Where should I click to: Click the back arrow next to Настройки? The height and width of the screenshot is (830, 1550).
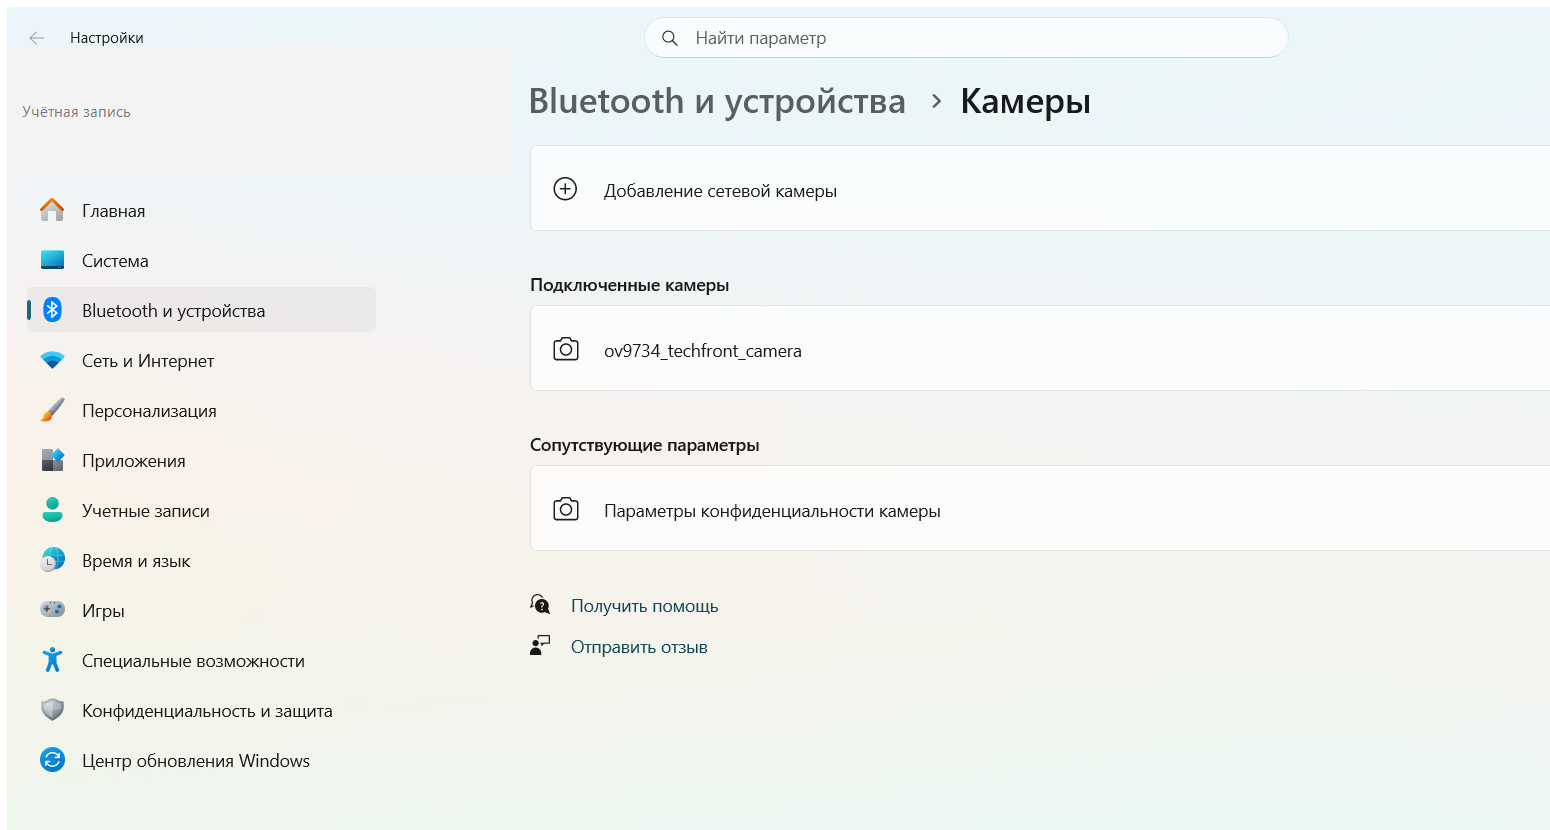pyautogui.click(x=37, y=38)
